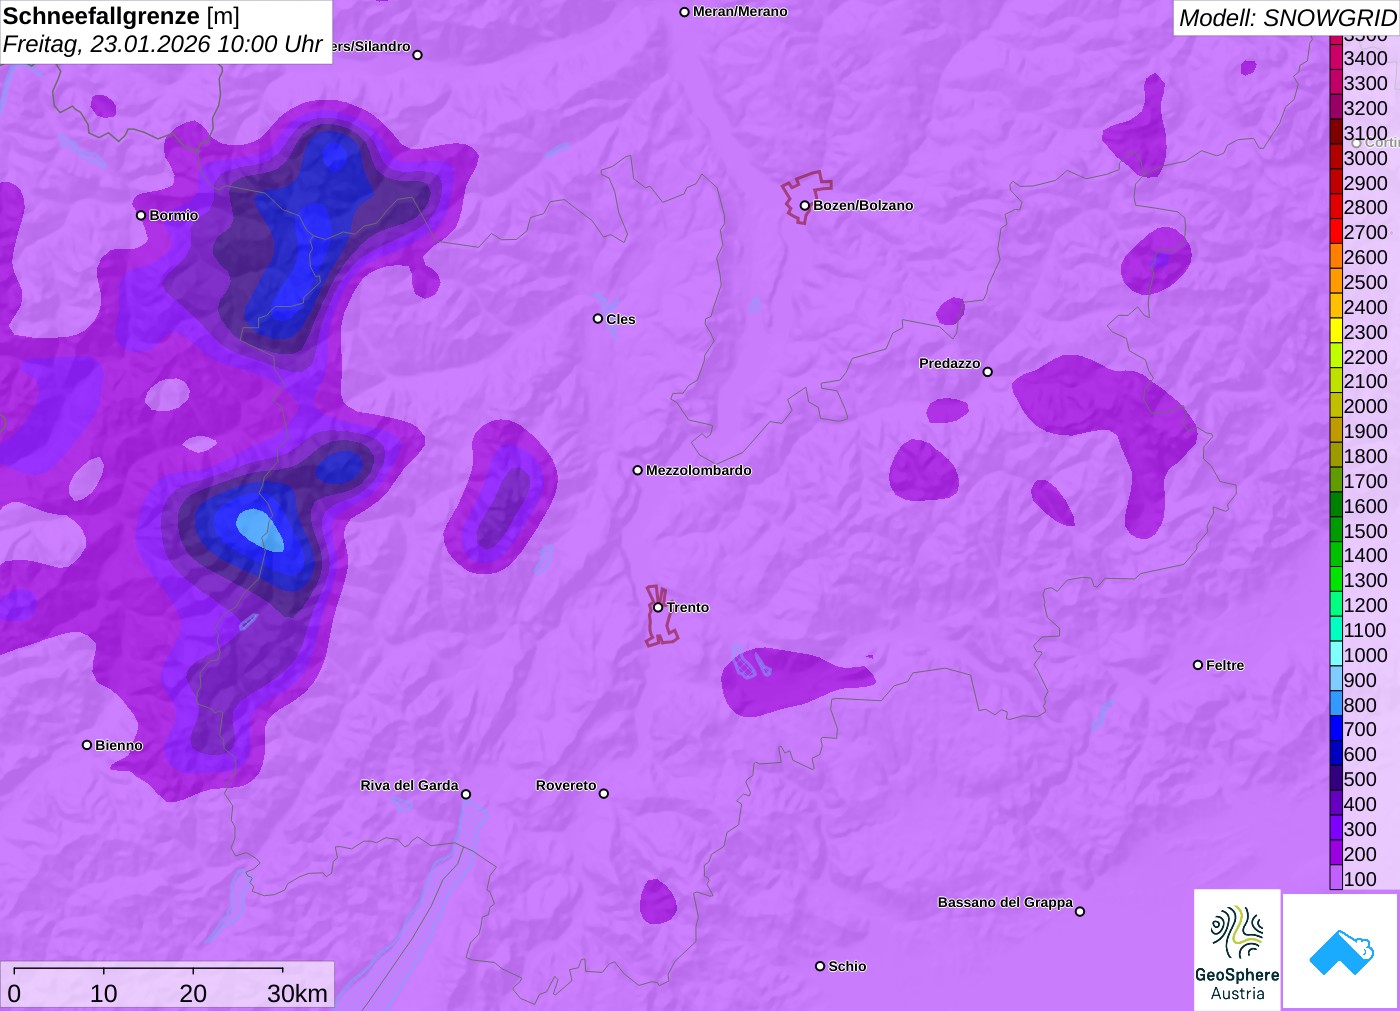
Task: Click the light blue snowline peak near Bienno
Action: coord(260,530)
